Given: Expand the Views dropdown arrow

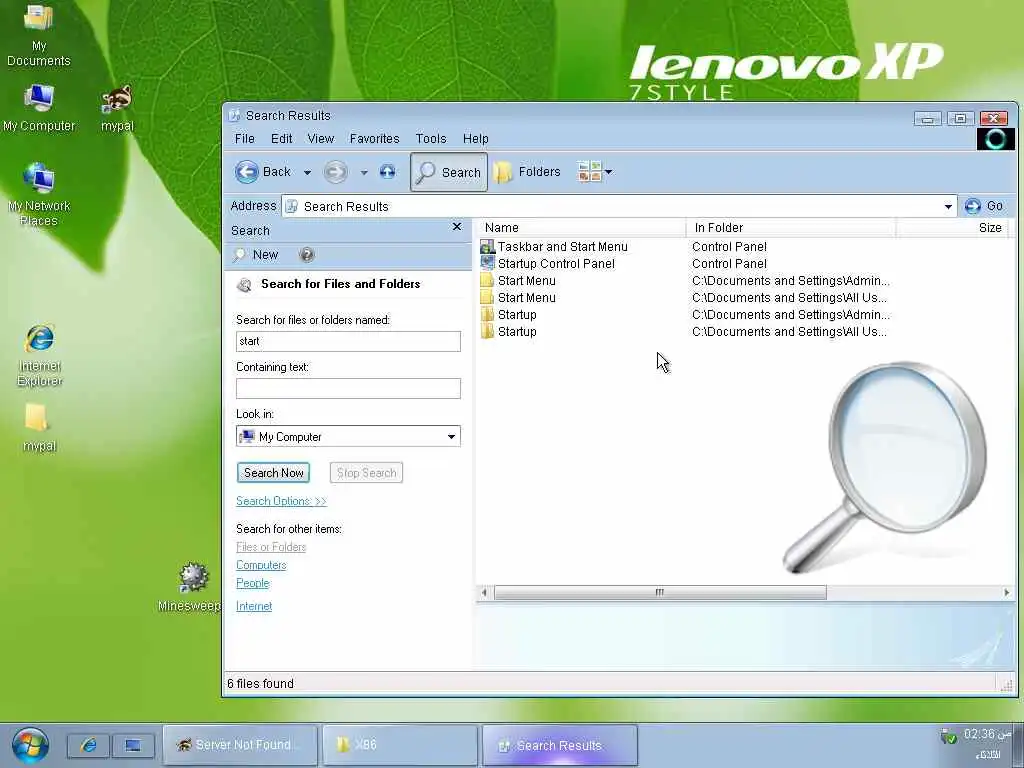Looking at the screenshot, I should pos(609,172).
